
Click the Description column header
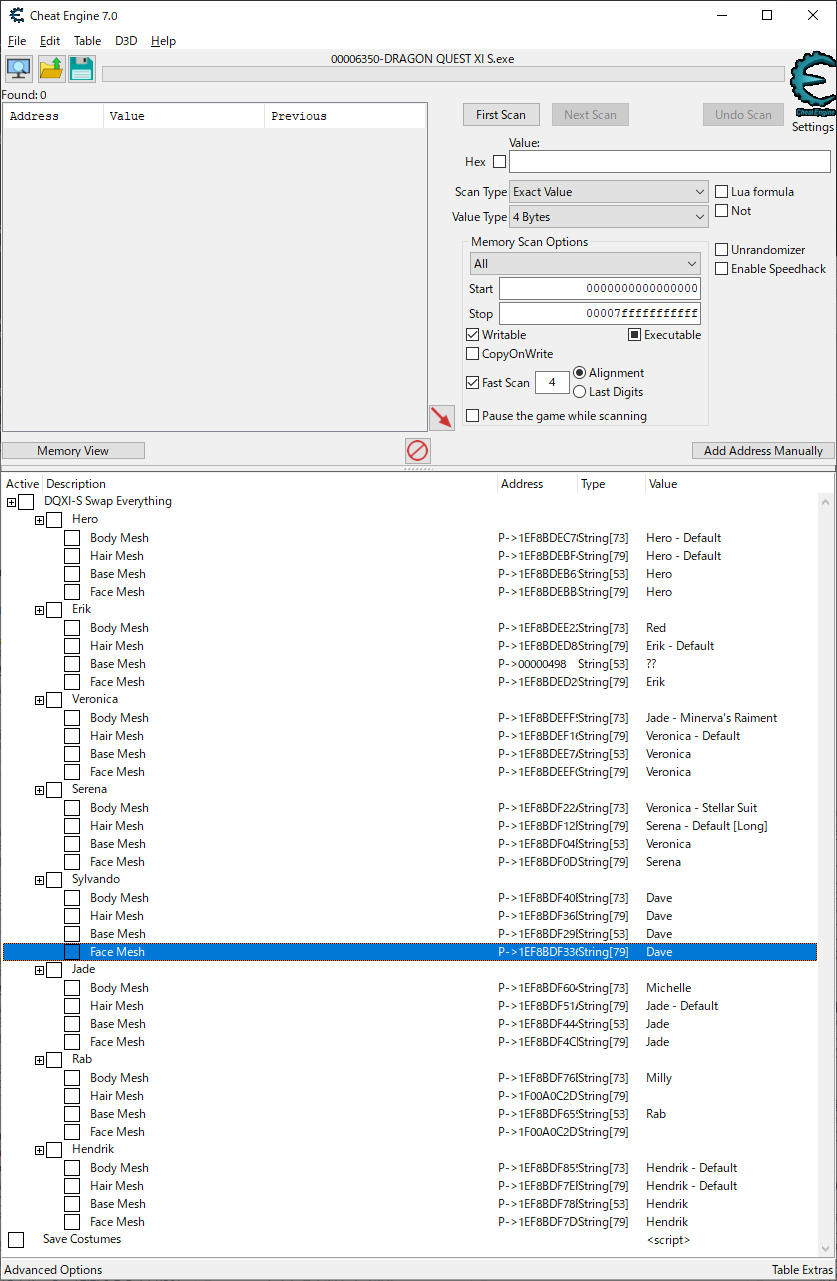270,484
